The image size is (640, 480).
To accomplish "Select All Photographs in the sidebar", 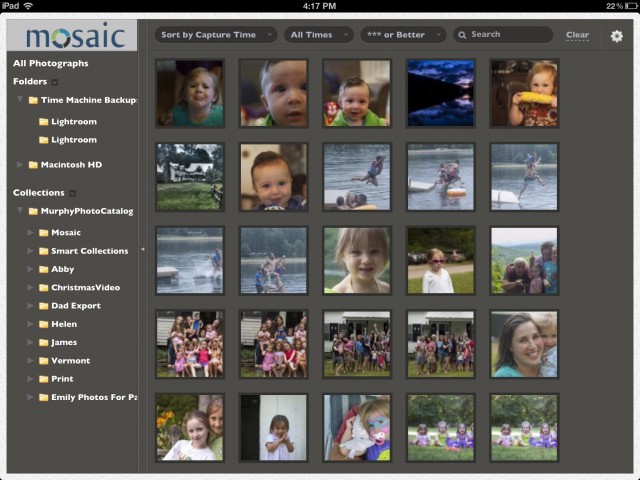I will (50, 64).
